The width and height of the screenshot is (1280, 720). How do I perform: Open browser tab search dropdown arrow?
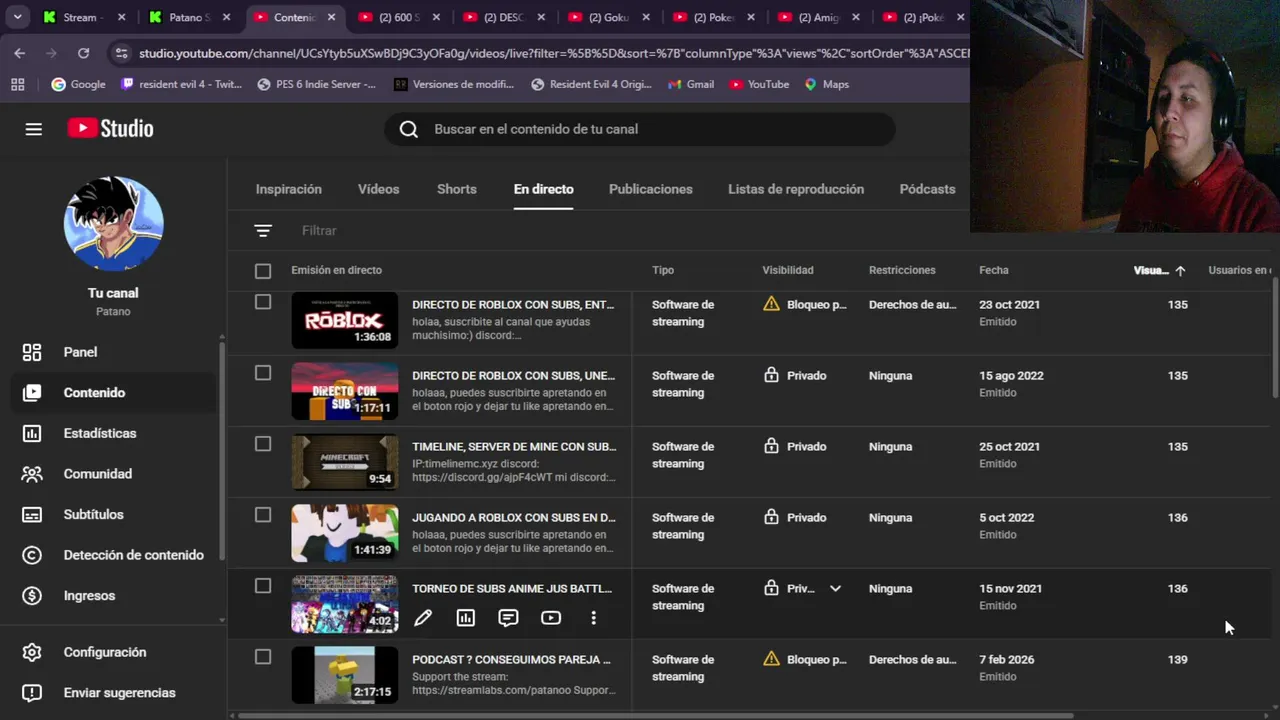pyautogui.click(x=17, y=17)
